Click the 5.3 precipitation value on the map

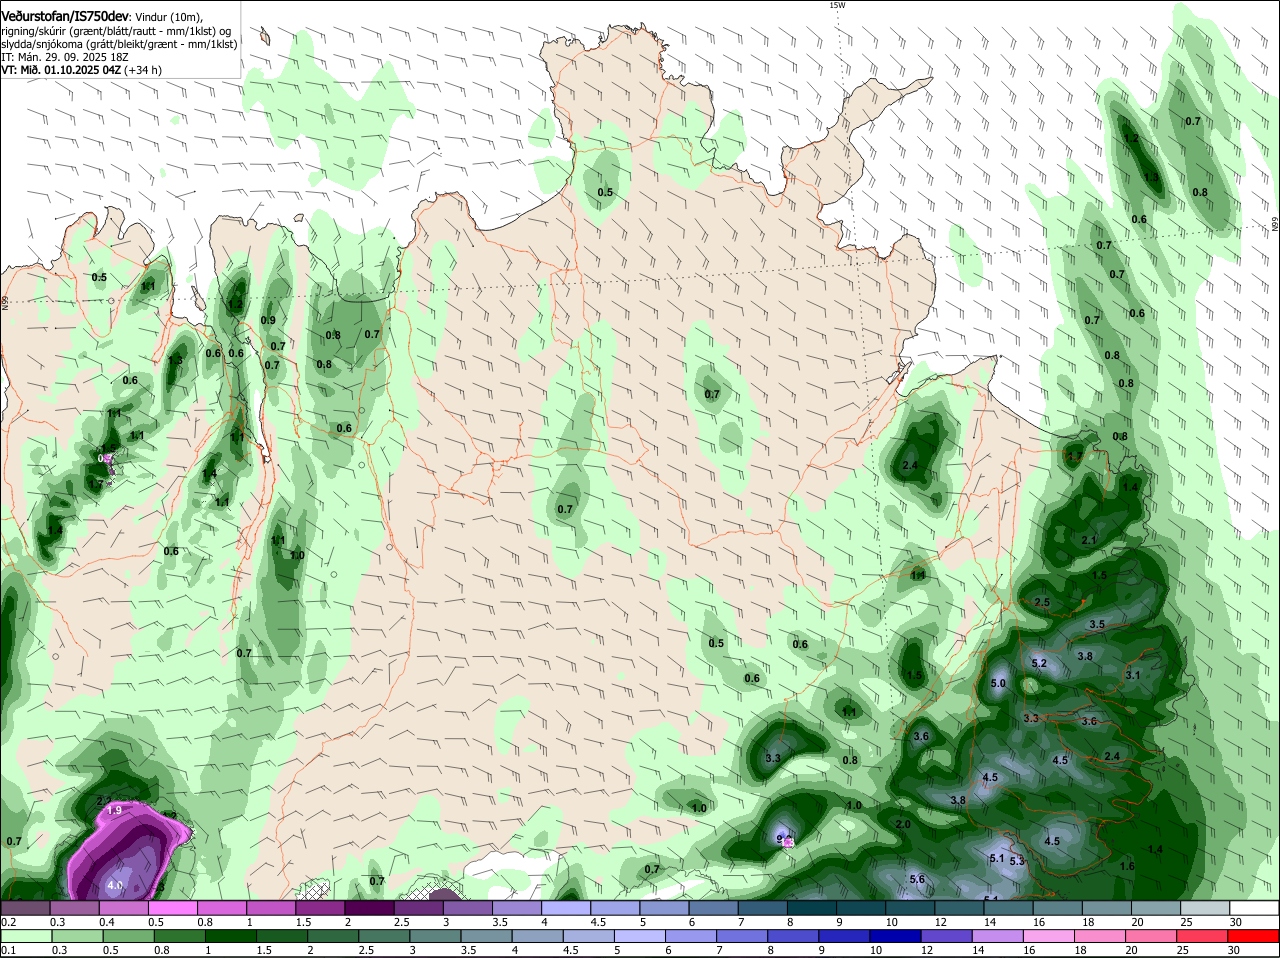tap(1017, 861)
